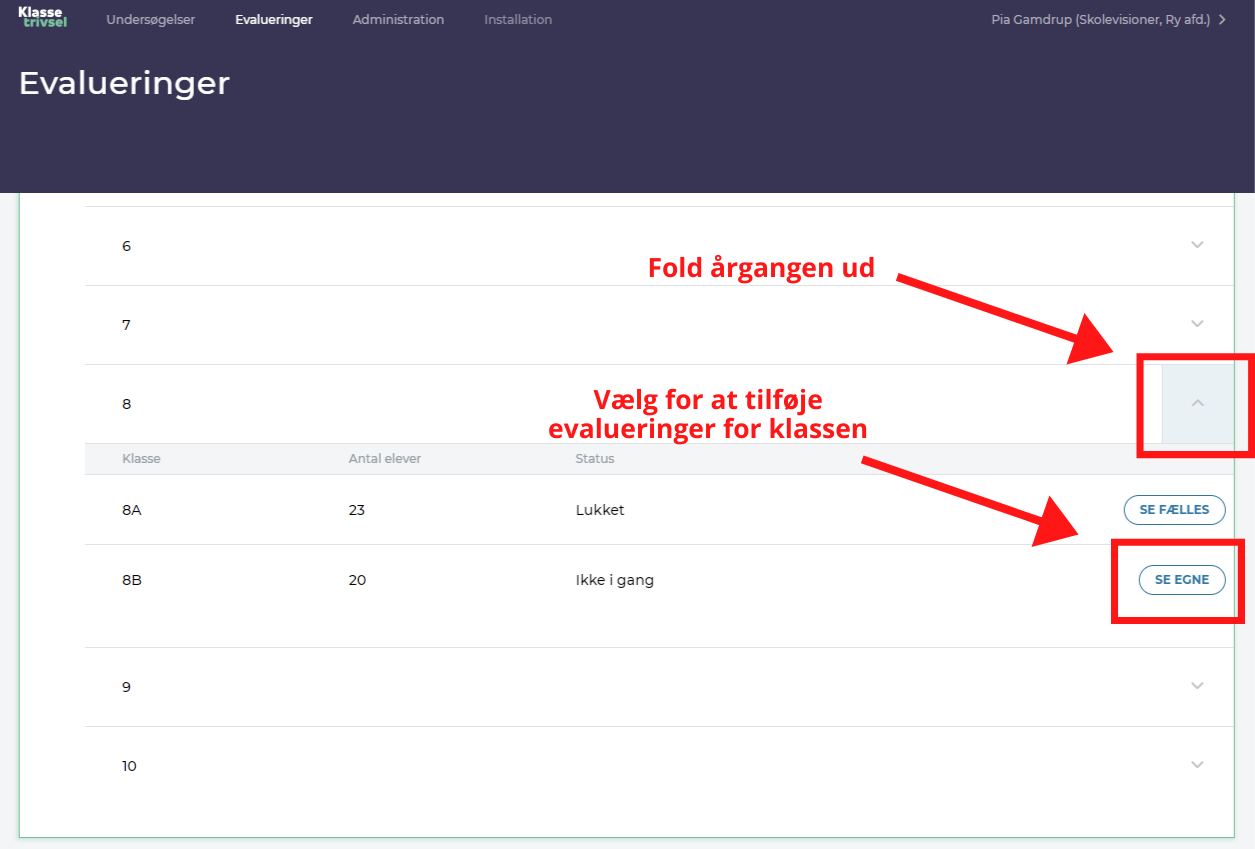
Task: Click the grade 7 row label
Action: (126, 325)
